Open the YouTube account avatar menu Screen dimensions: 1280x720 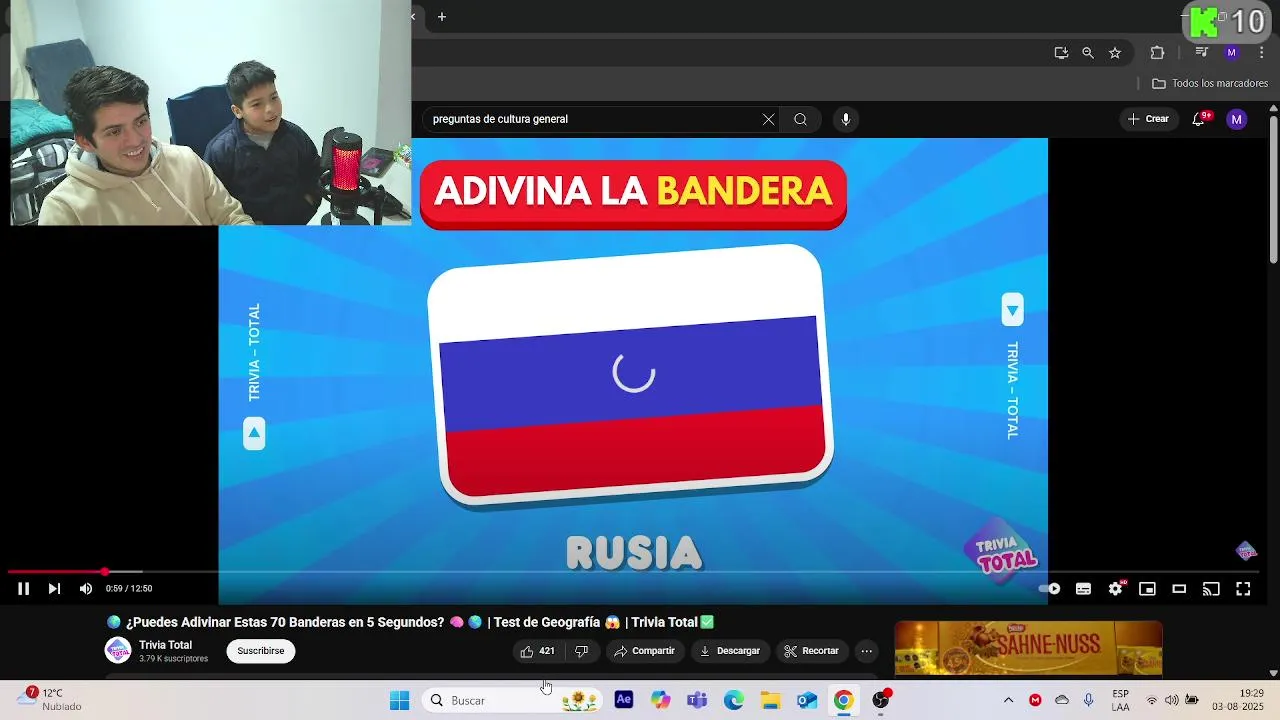(1237, 119)
